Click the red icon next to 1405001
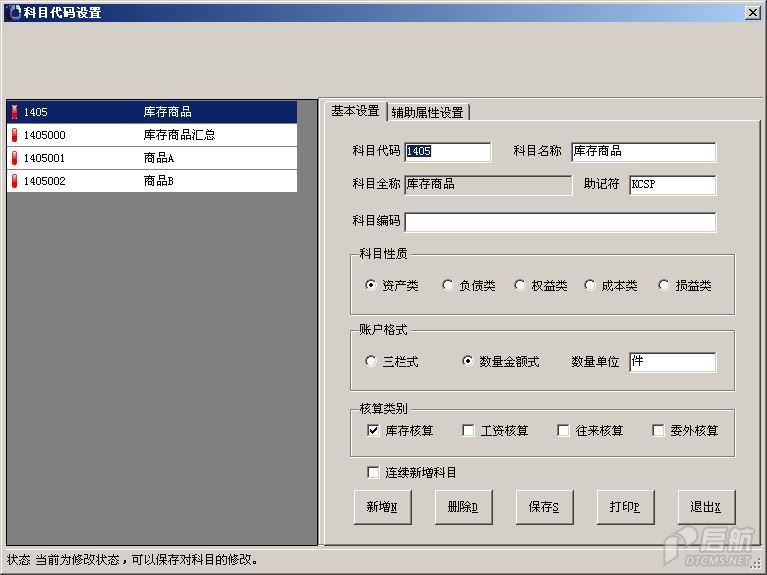 (14, 158)
